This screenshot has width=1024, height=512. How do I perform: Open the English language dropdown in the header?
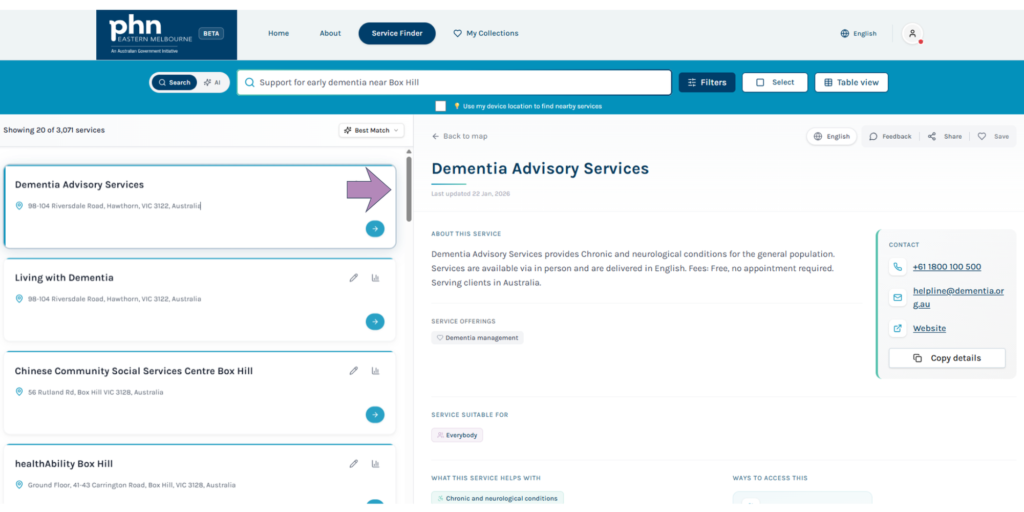(858, 34)
